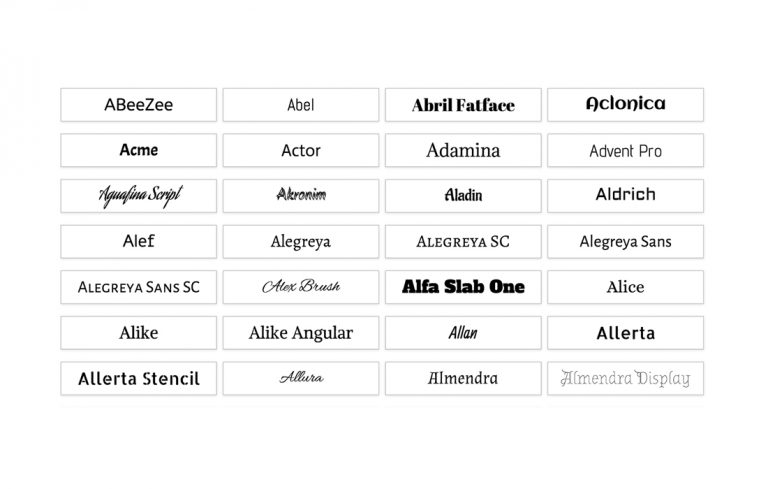Select the Alfa Slab One font

point(463,287)
